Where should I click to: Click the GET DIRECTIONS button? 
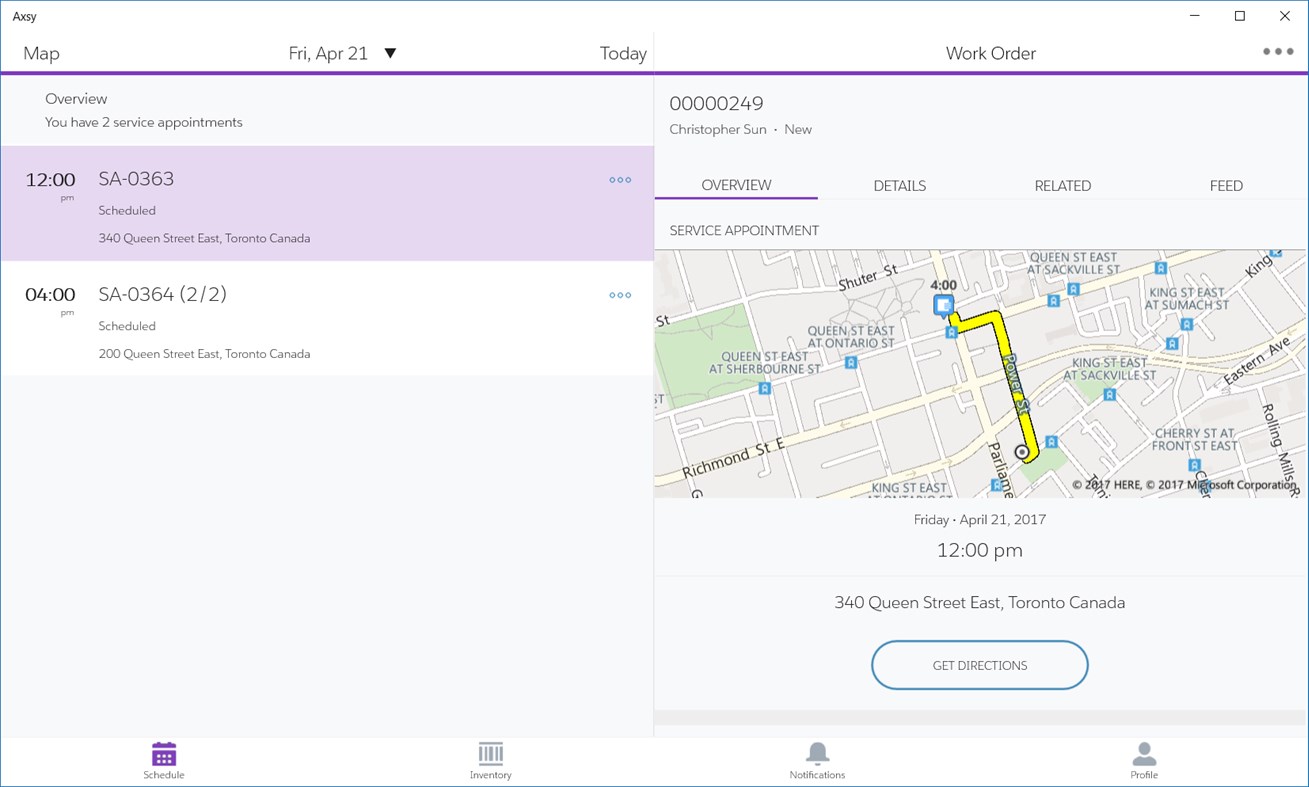(x=979, y=664)
